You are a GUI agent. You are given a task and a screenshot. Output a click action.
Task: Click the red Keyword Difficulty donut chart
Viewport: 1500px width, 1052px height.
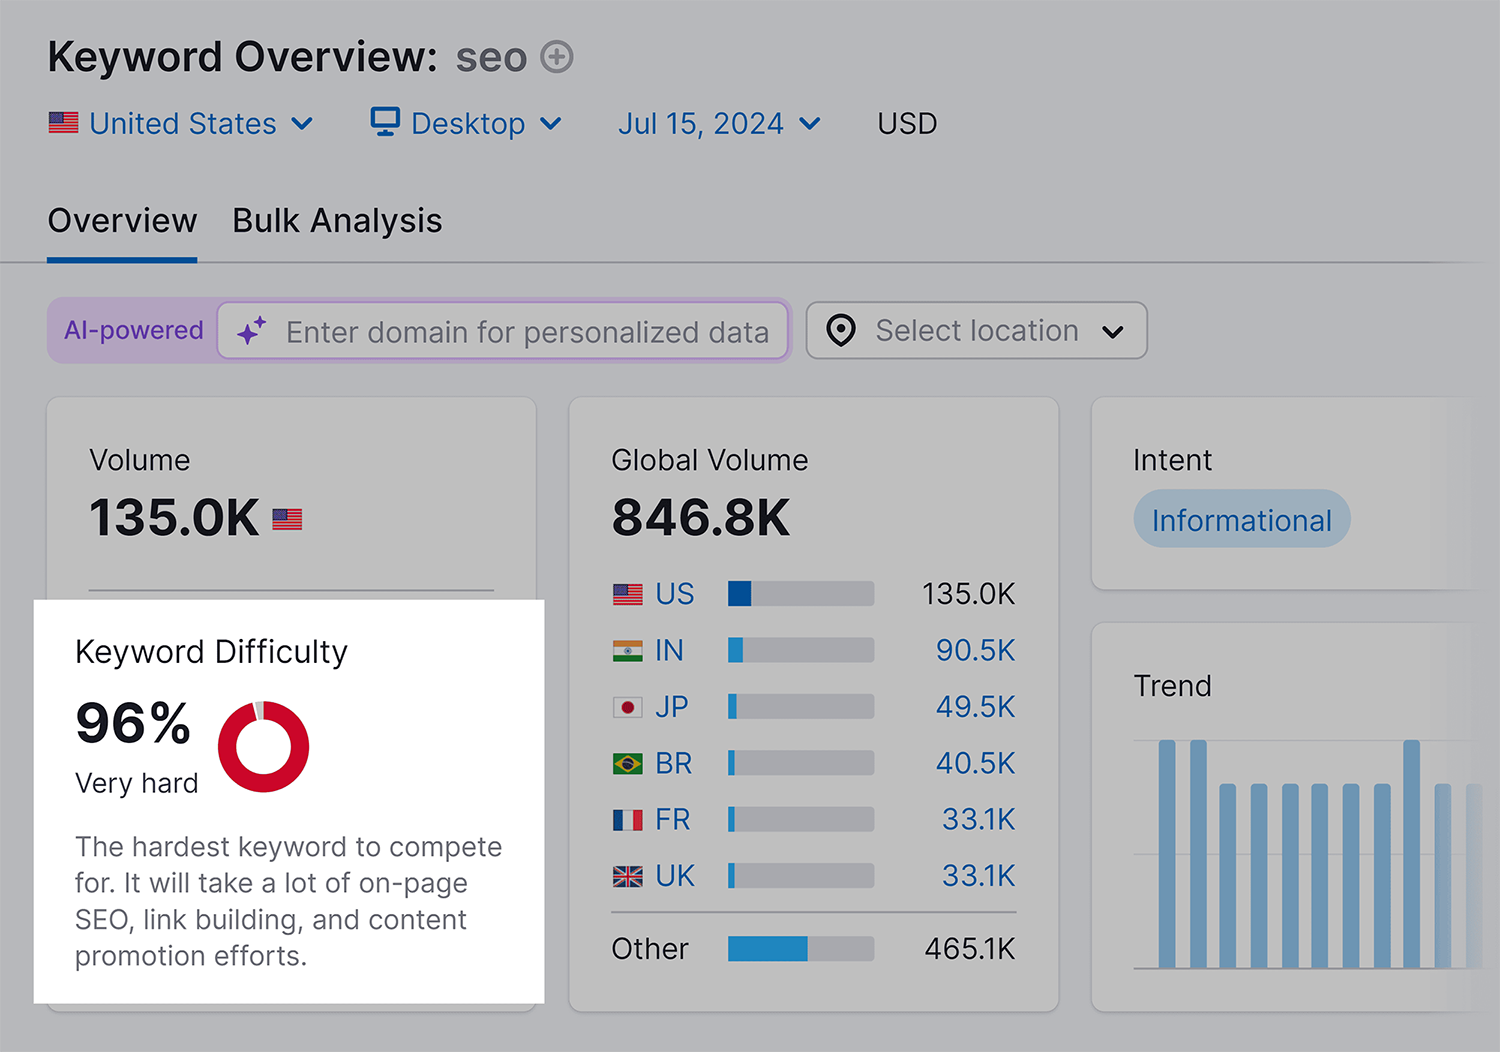pos(263,747)
